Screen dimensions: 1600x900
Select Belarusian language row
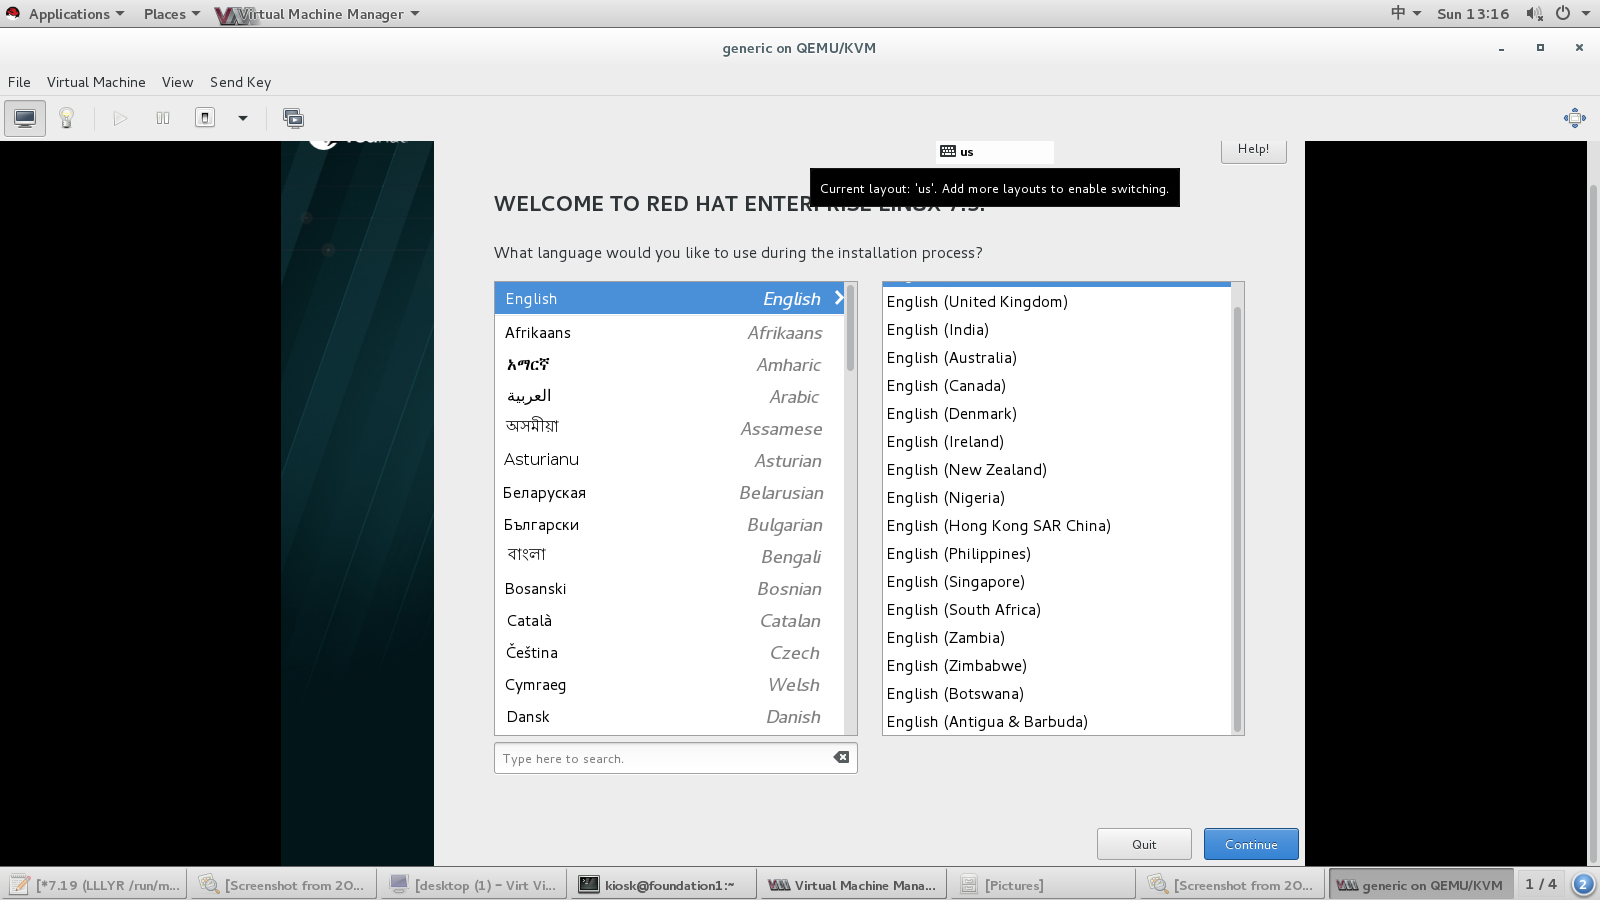(x=669, y=492)
